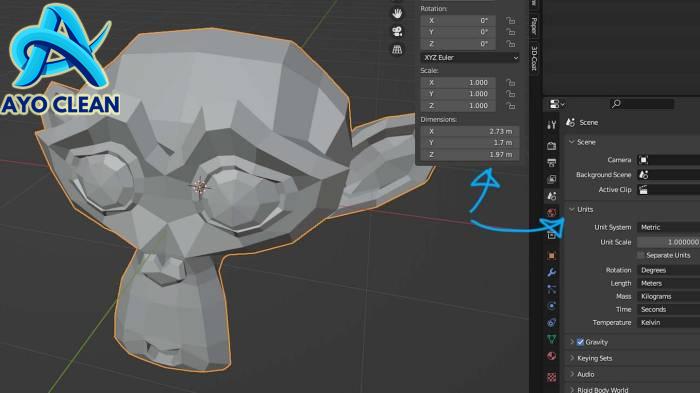The width and height of the screenshot is (700, 393).
Task: Click the Active Clip clapperboard icon
Action: click(x=643, y=190)
